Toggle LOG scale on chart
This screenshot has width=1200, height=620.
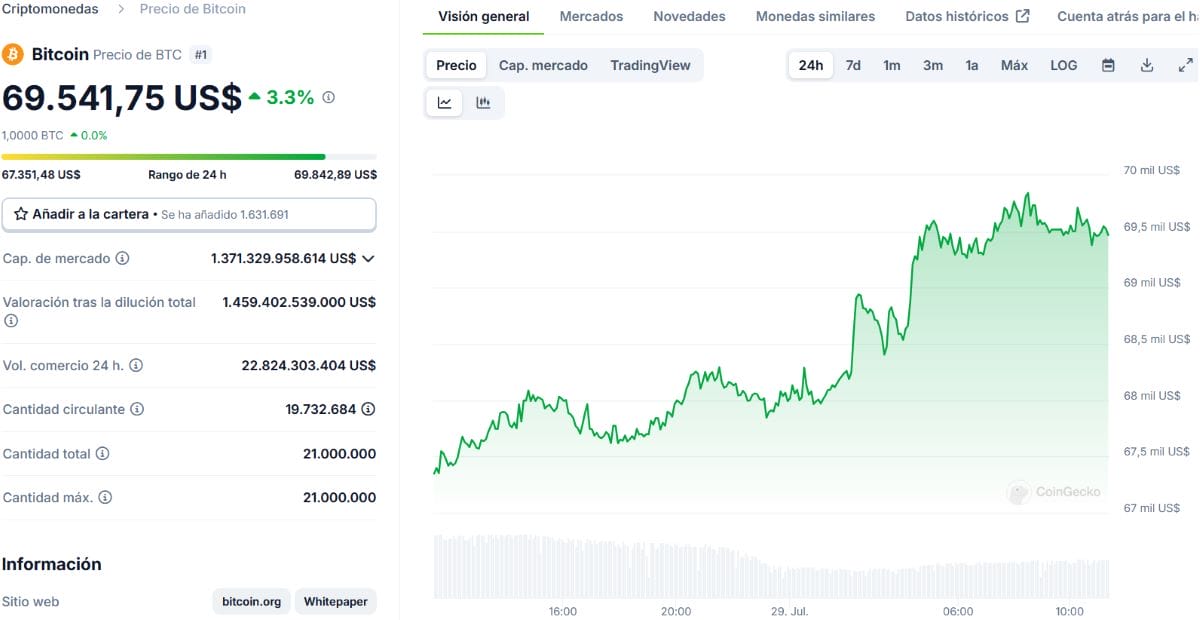tap(1064, 65)
